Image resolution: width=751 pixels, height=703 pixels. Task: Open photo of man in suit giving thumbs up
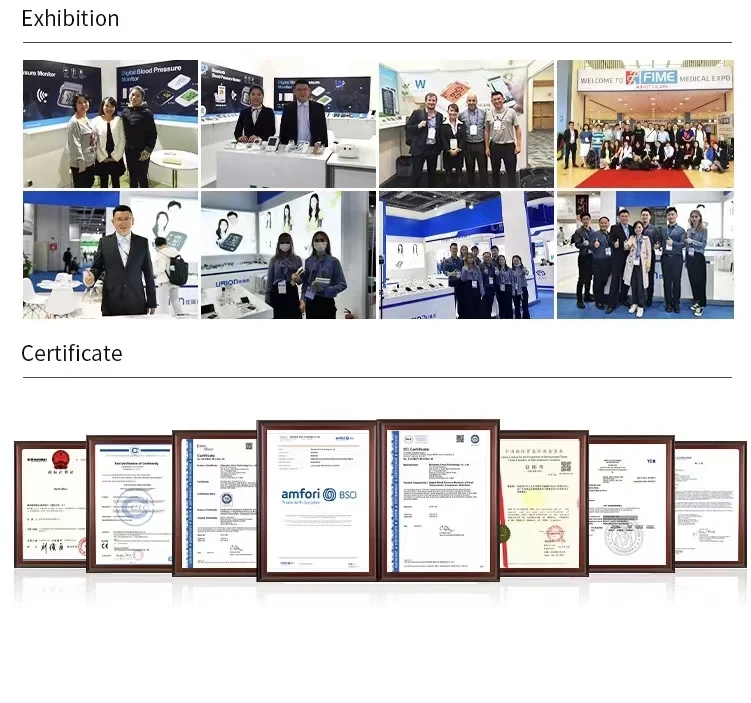(110, 255)
